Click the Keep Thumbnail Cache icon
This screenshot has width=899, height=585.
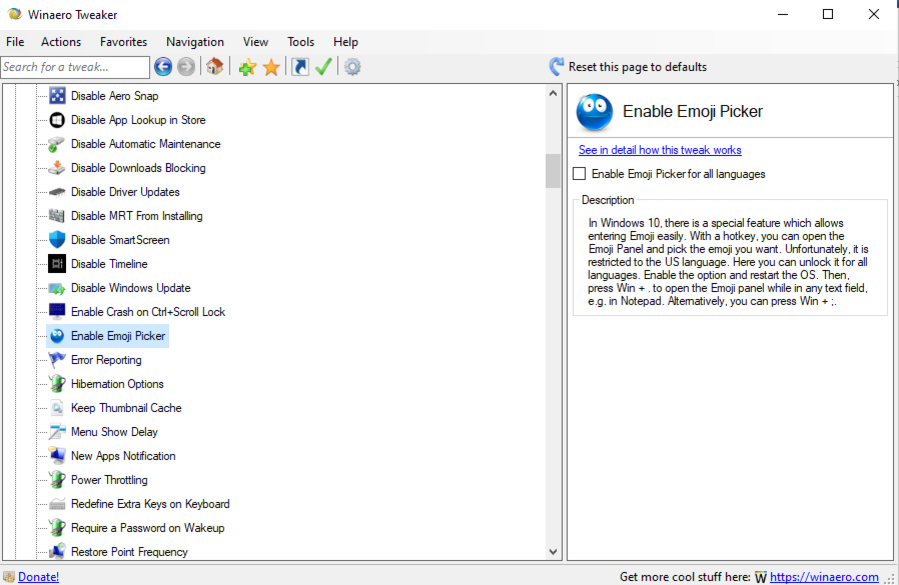[x=57, y=408]
